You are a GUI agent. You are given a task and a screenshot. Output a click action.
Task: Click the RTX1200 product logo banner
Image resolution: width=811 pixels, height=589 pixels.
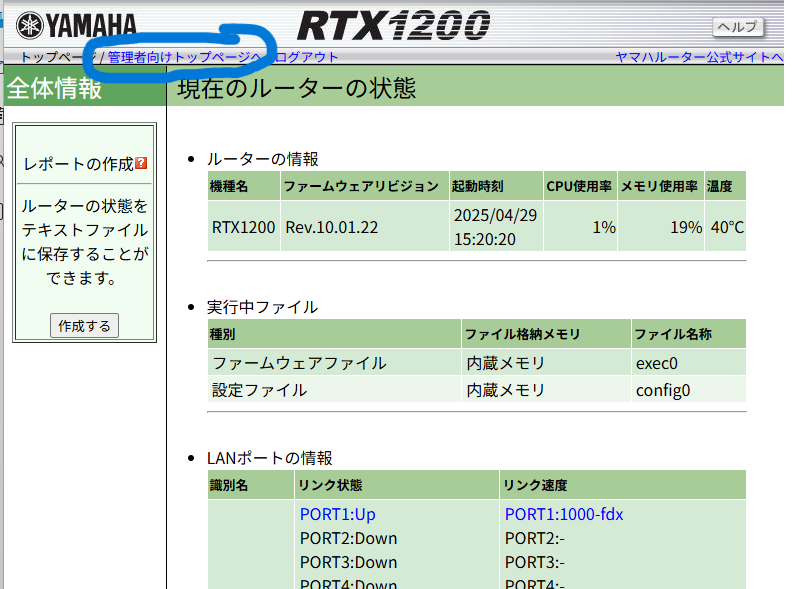point(394,25)
